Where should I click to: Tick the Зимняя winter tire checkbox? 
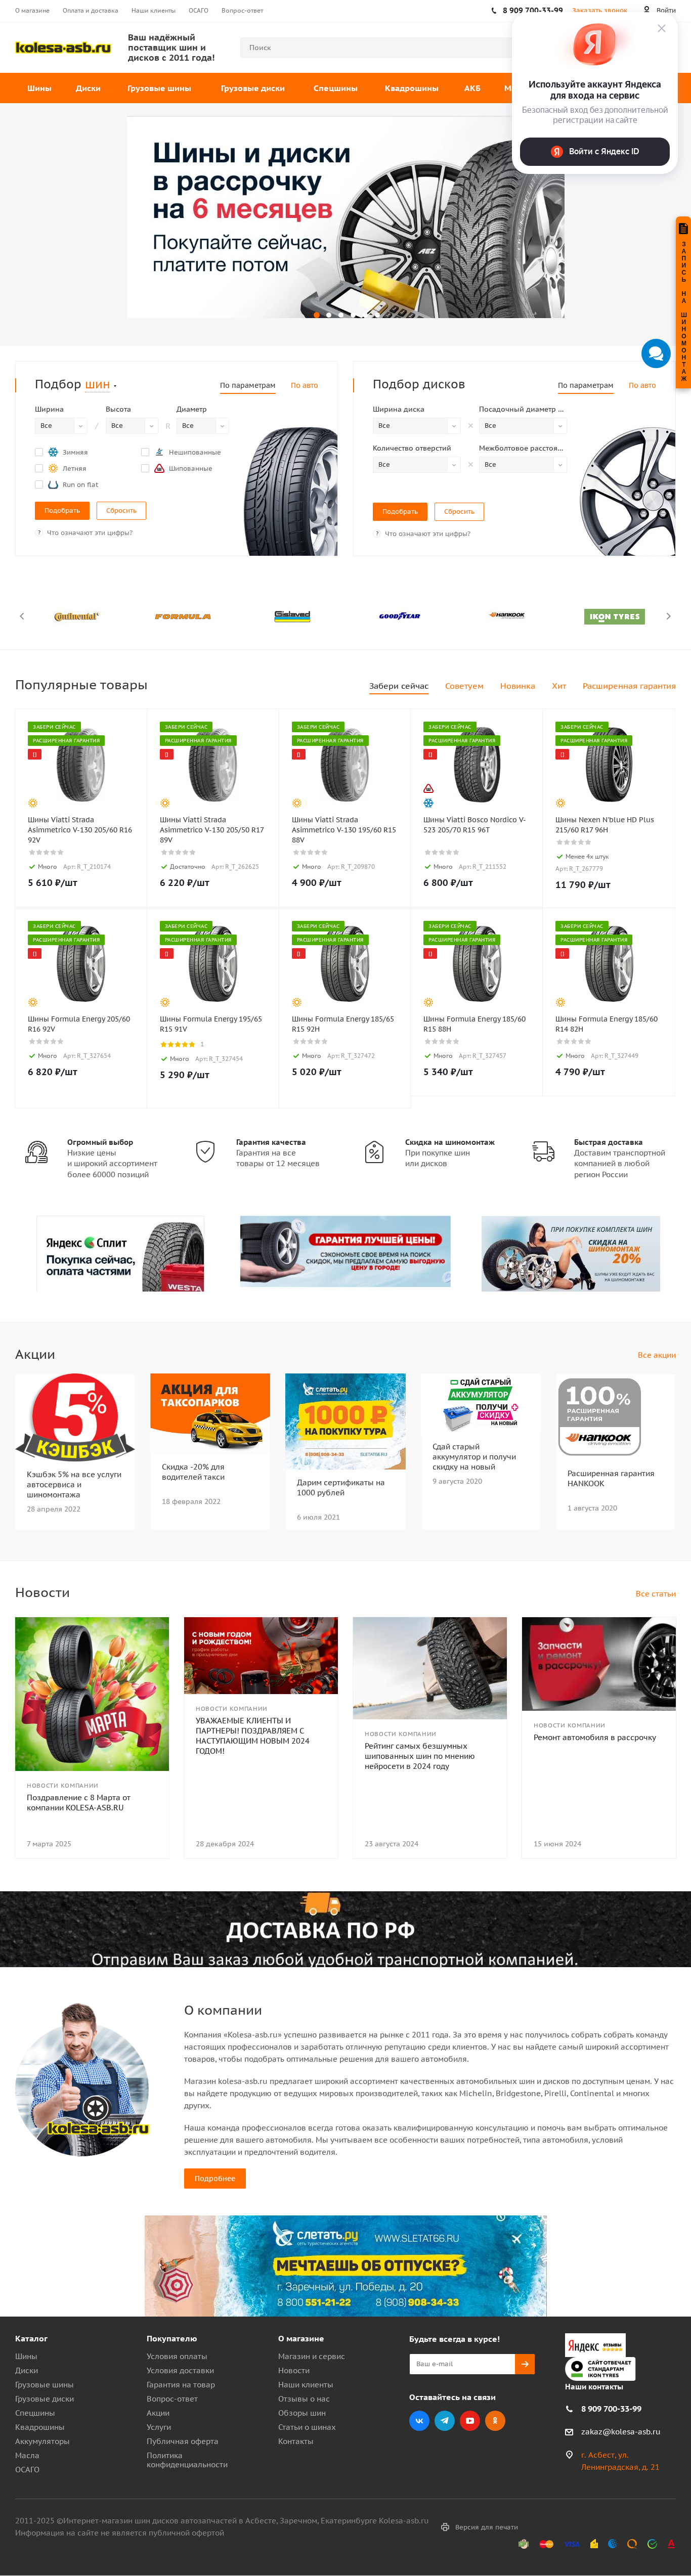[x=39, y=452]
